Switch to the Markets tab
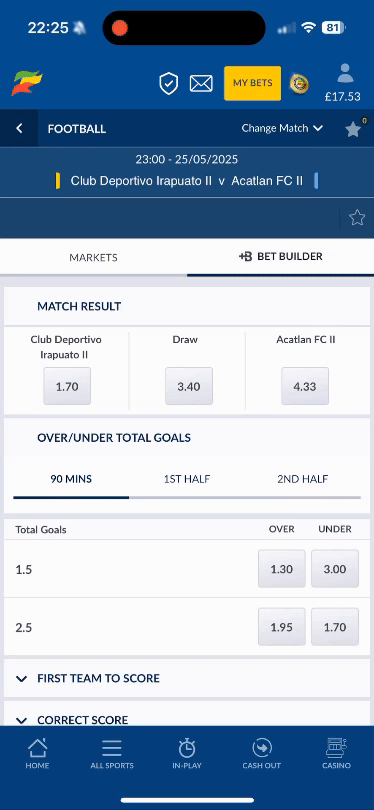374x810 pixels. 94,257
